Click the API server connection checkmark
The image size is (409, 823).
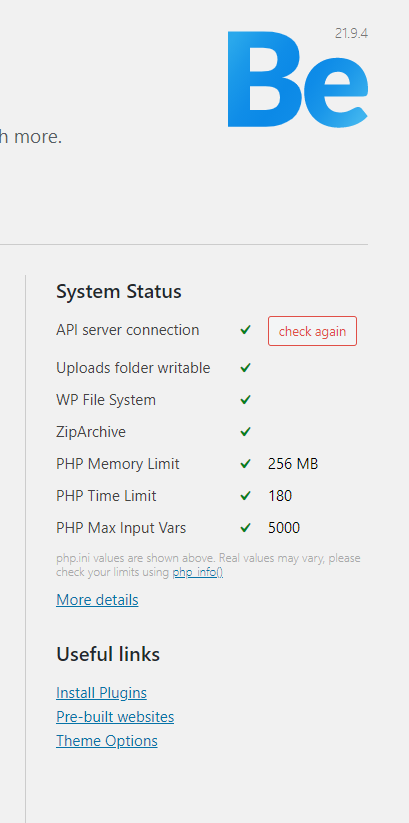245,330
